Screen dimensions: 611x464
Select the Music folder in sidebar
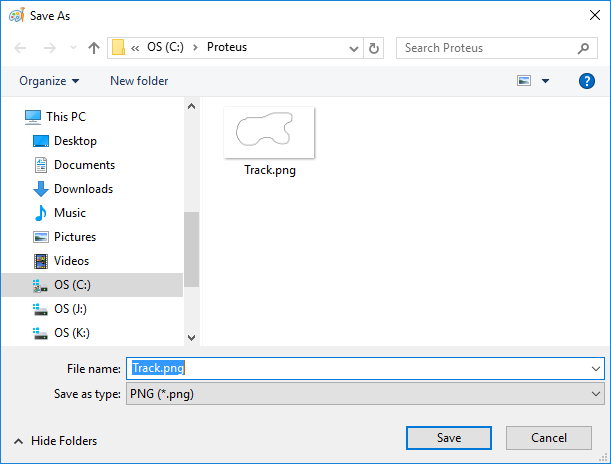[69, 213]
